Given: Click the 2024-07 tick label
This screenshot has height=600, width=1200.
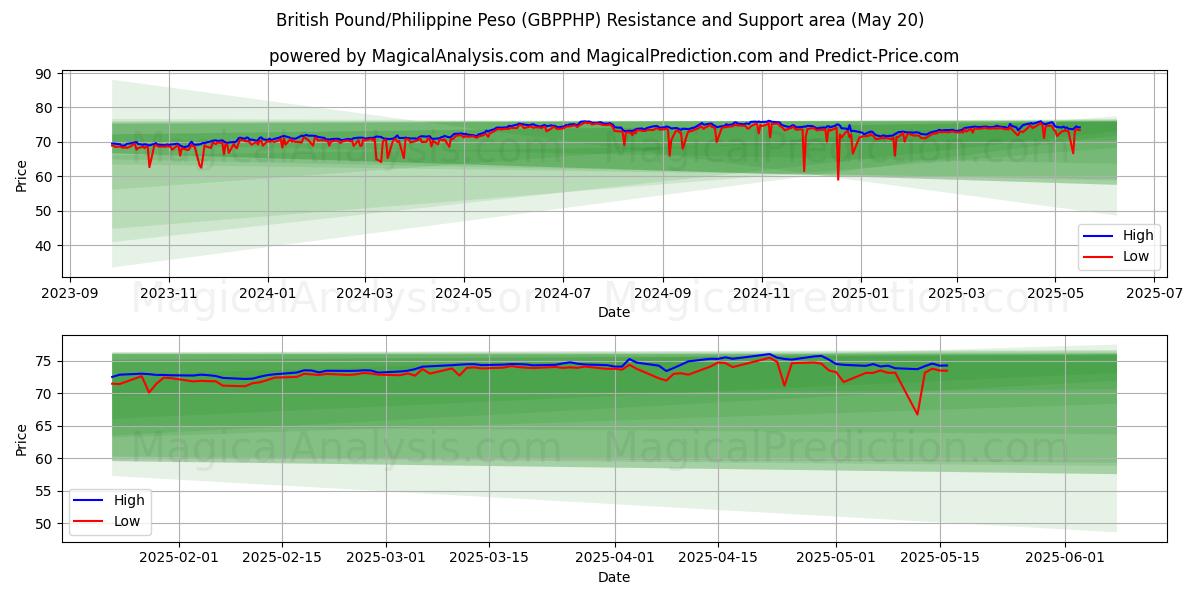Looking at the screenshot, I should click(x=562, y=293).
